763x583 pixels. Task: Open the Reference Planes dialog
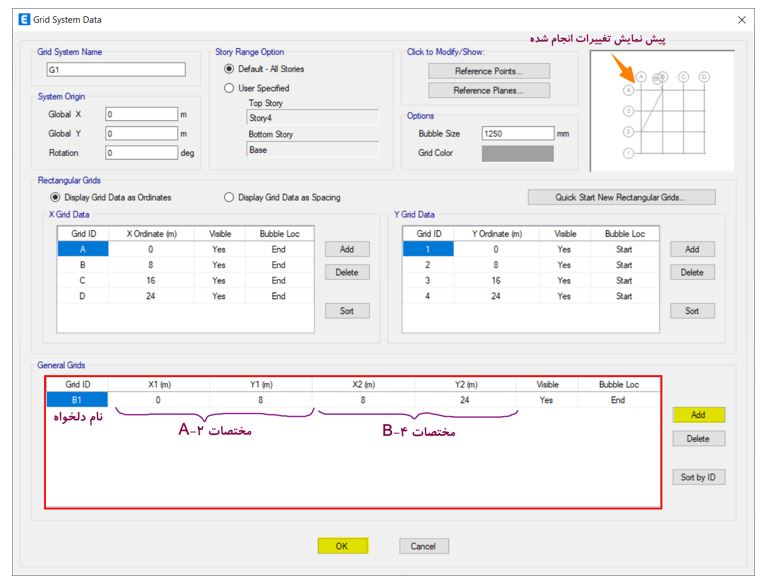click(x=489, y=91)
